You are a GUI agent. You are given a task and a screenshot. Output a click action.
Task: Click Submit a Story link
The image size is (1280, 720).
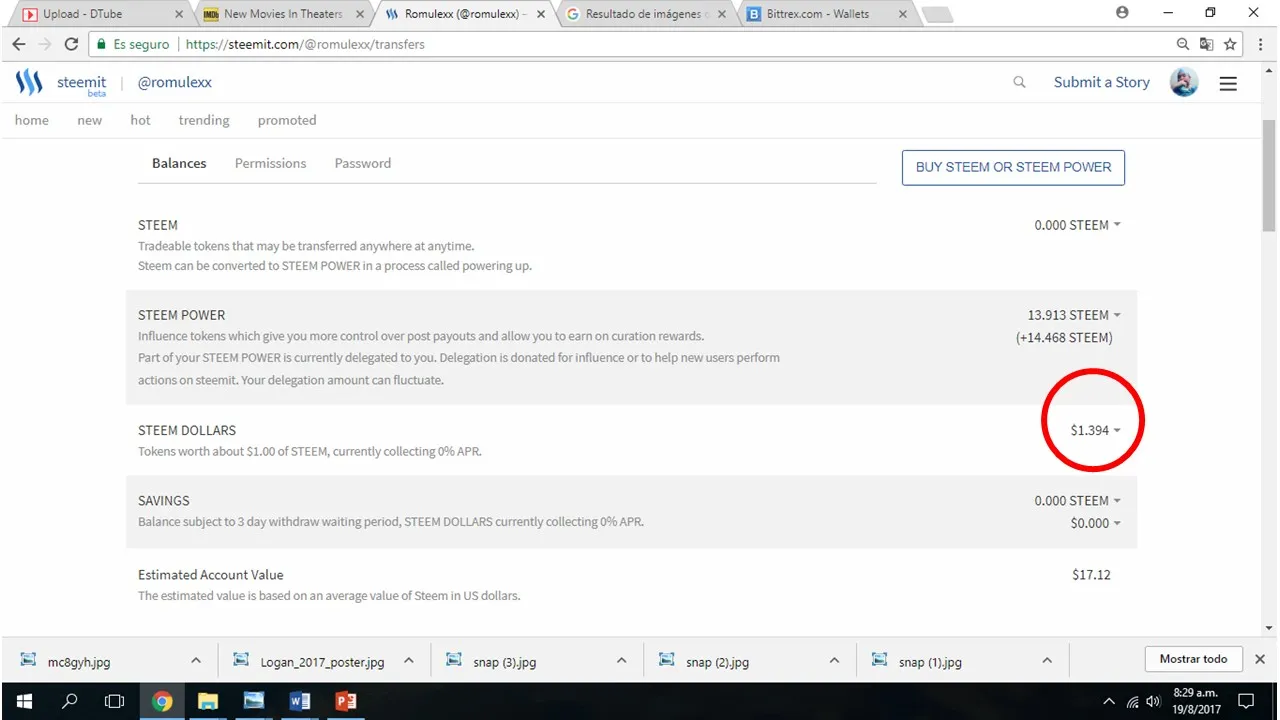click(x=1101, y=82)
